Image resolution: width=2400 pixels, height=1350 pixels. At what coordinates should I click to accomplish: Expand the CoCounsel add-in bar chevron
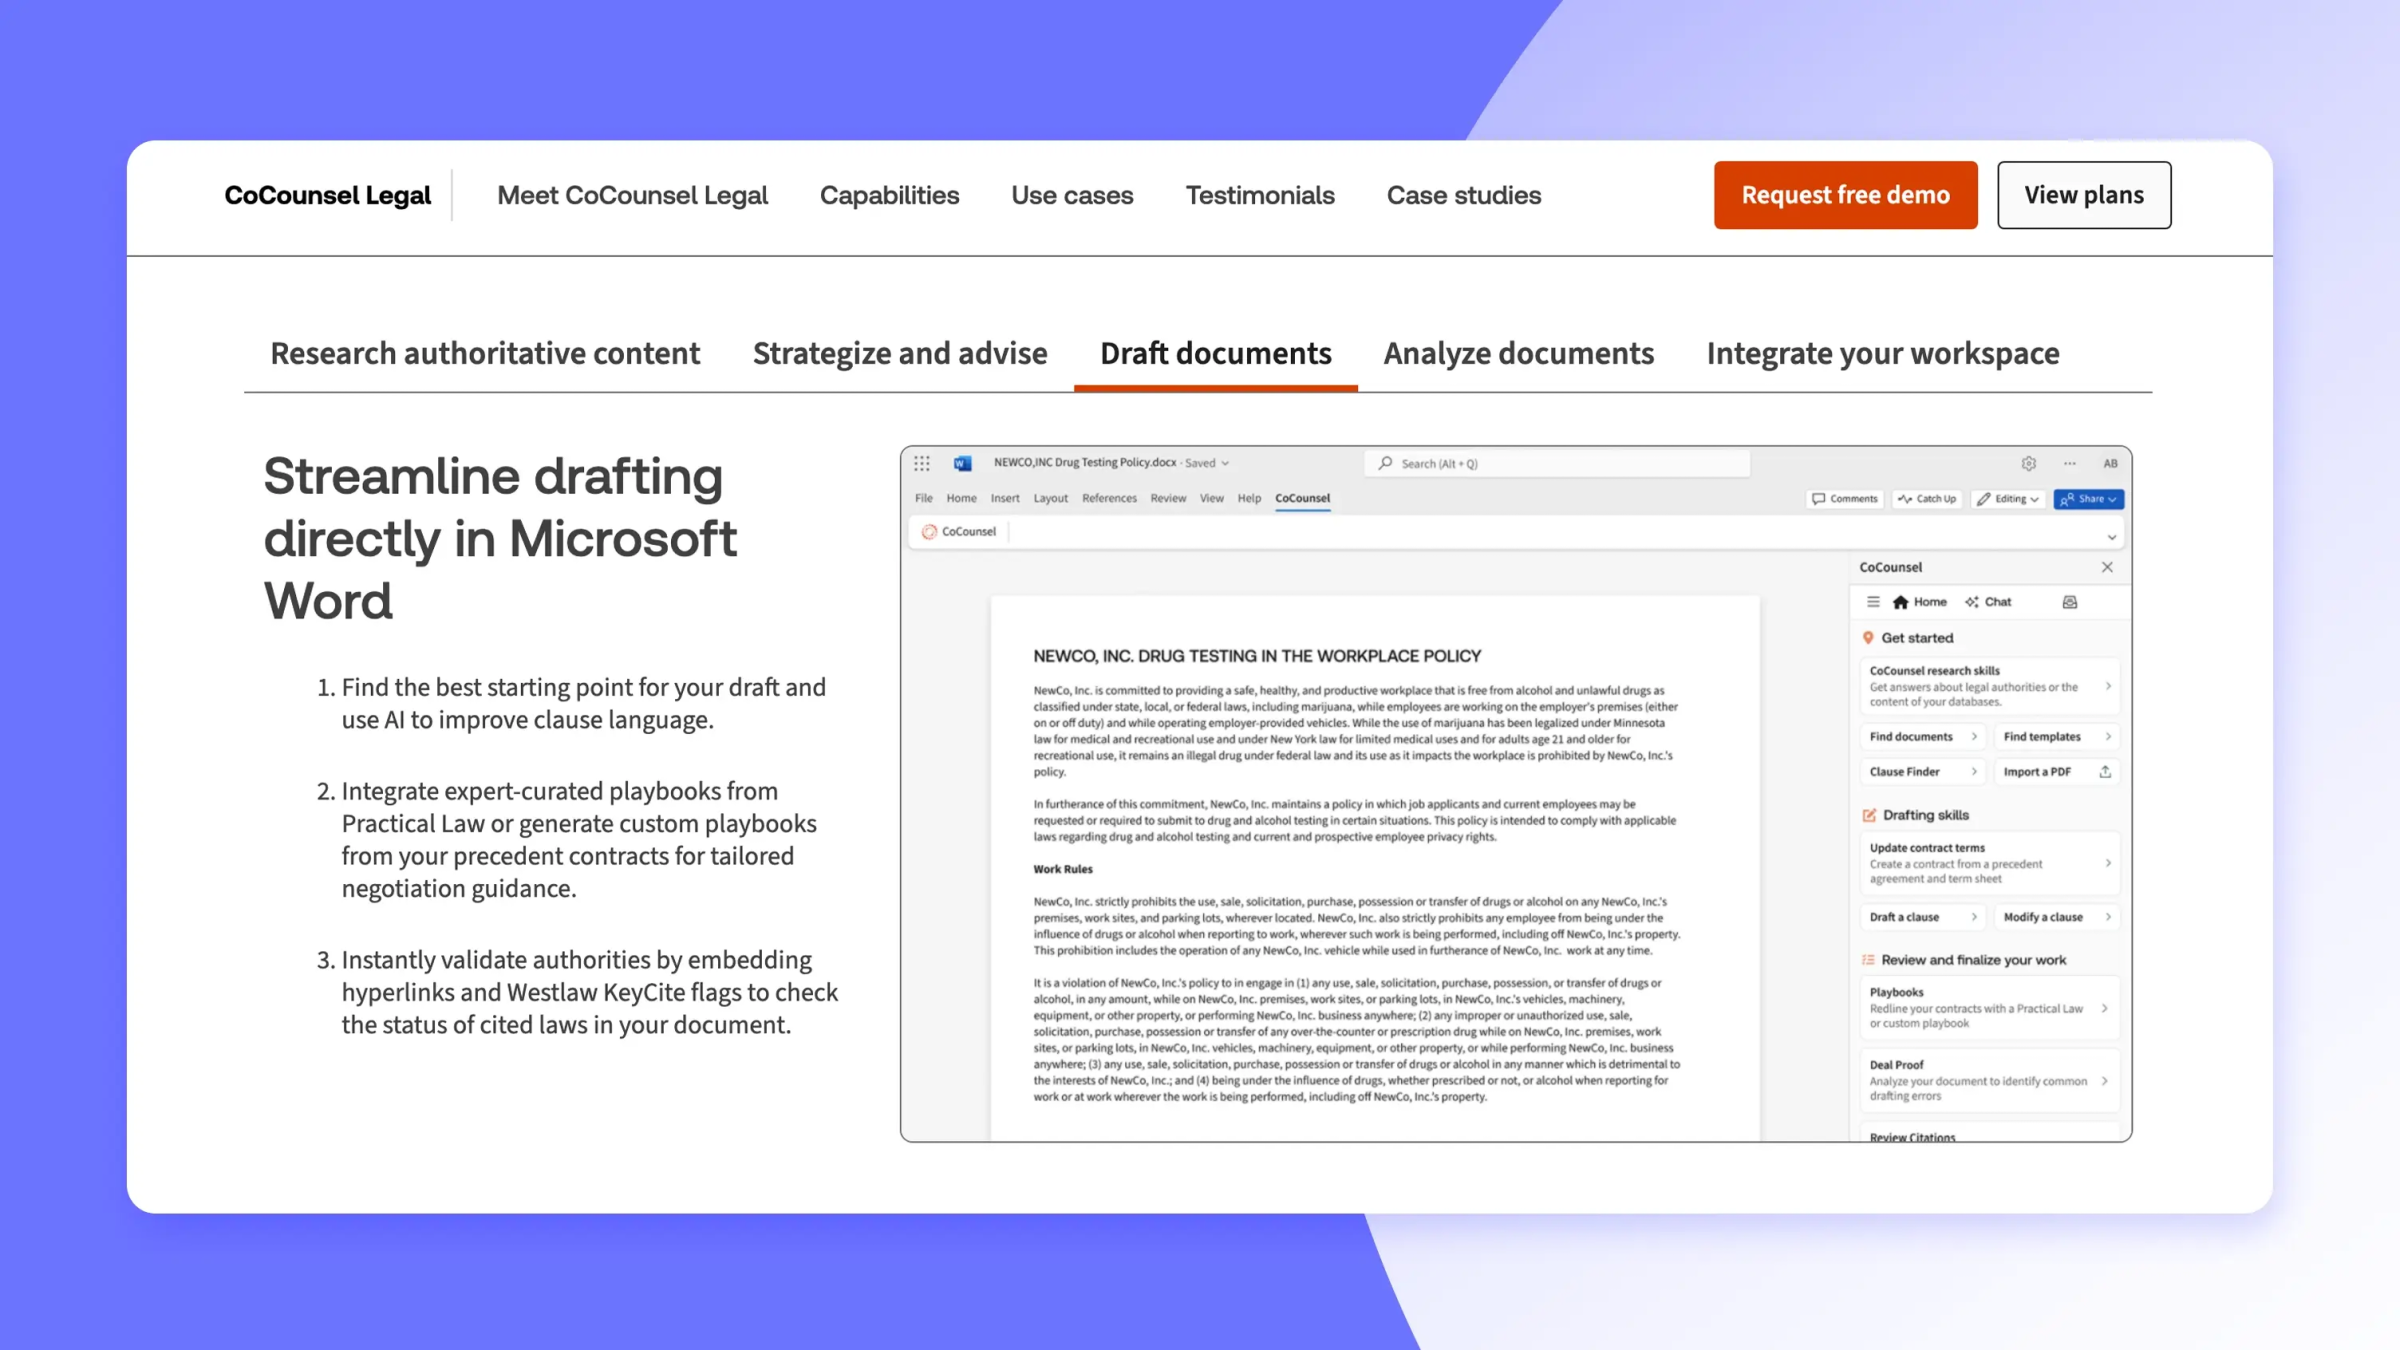[2113, 536]
